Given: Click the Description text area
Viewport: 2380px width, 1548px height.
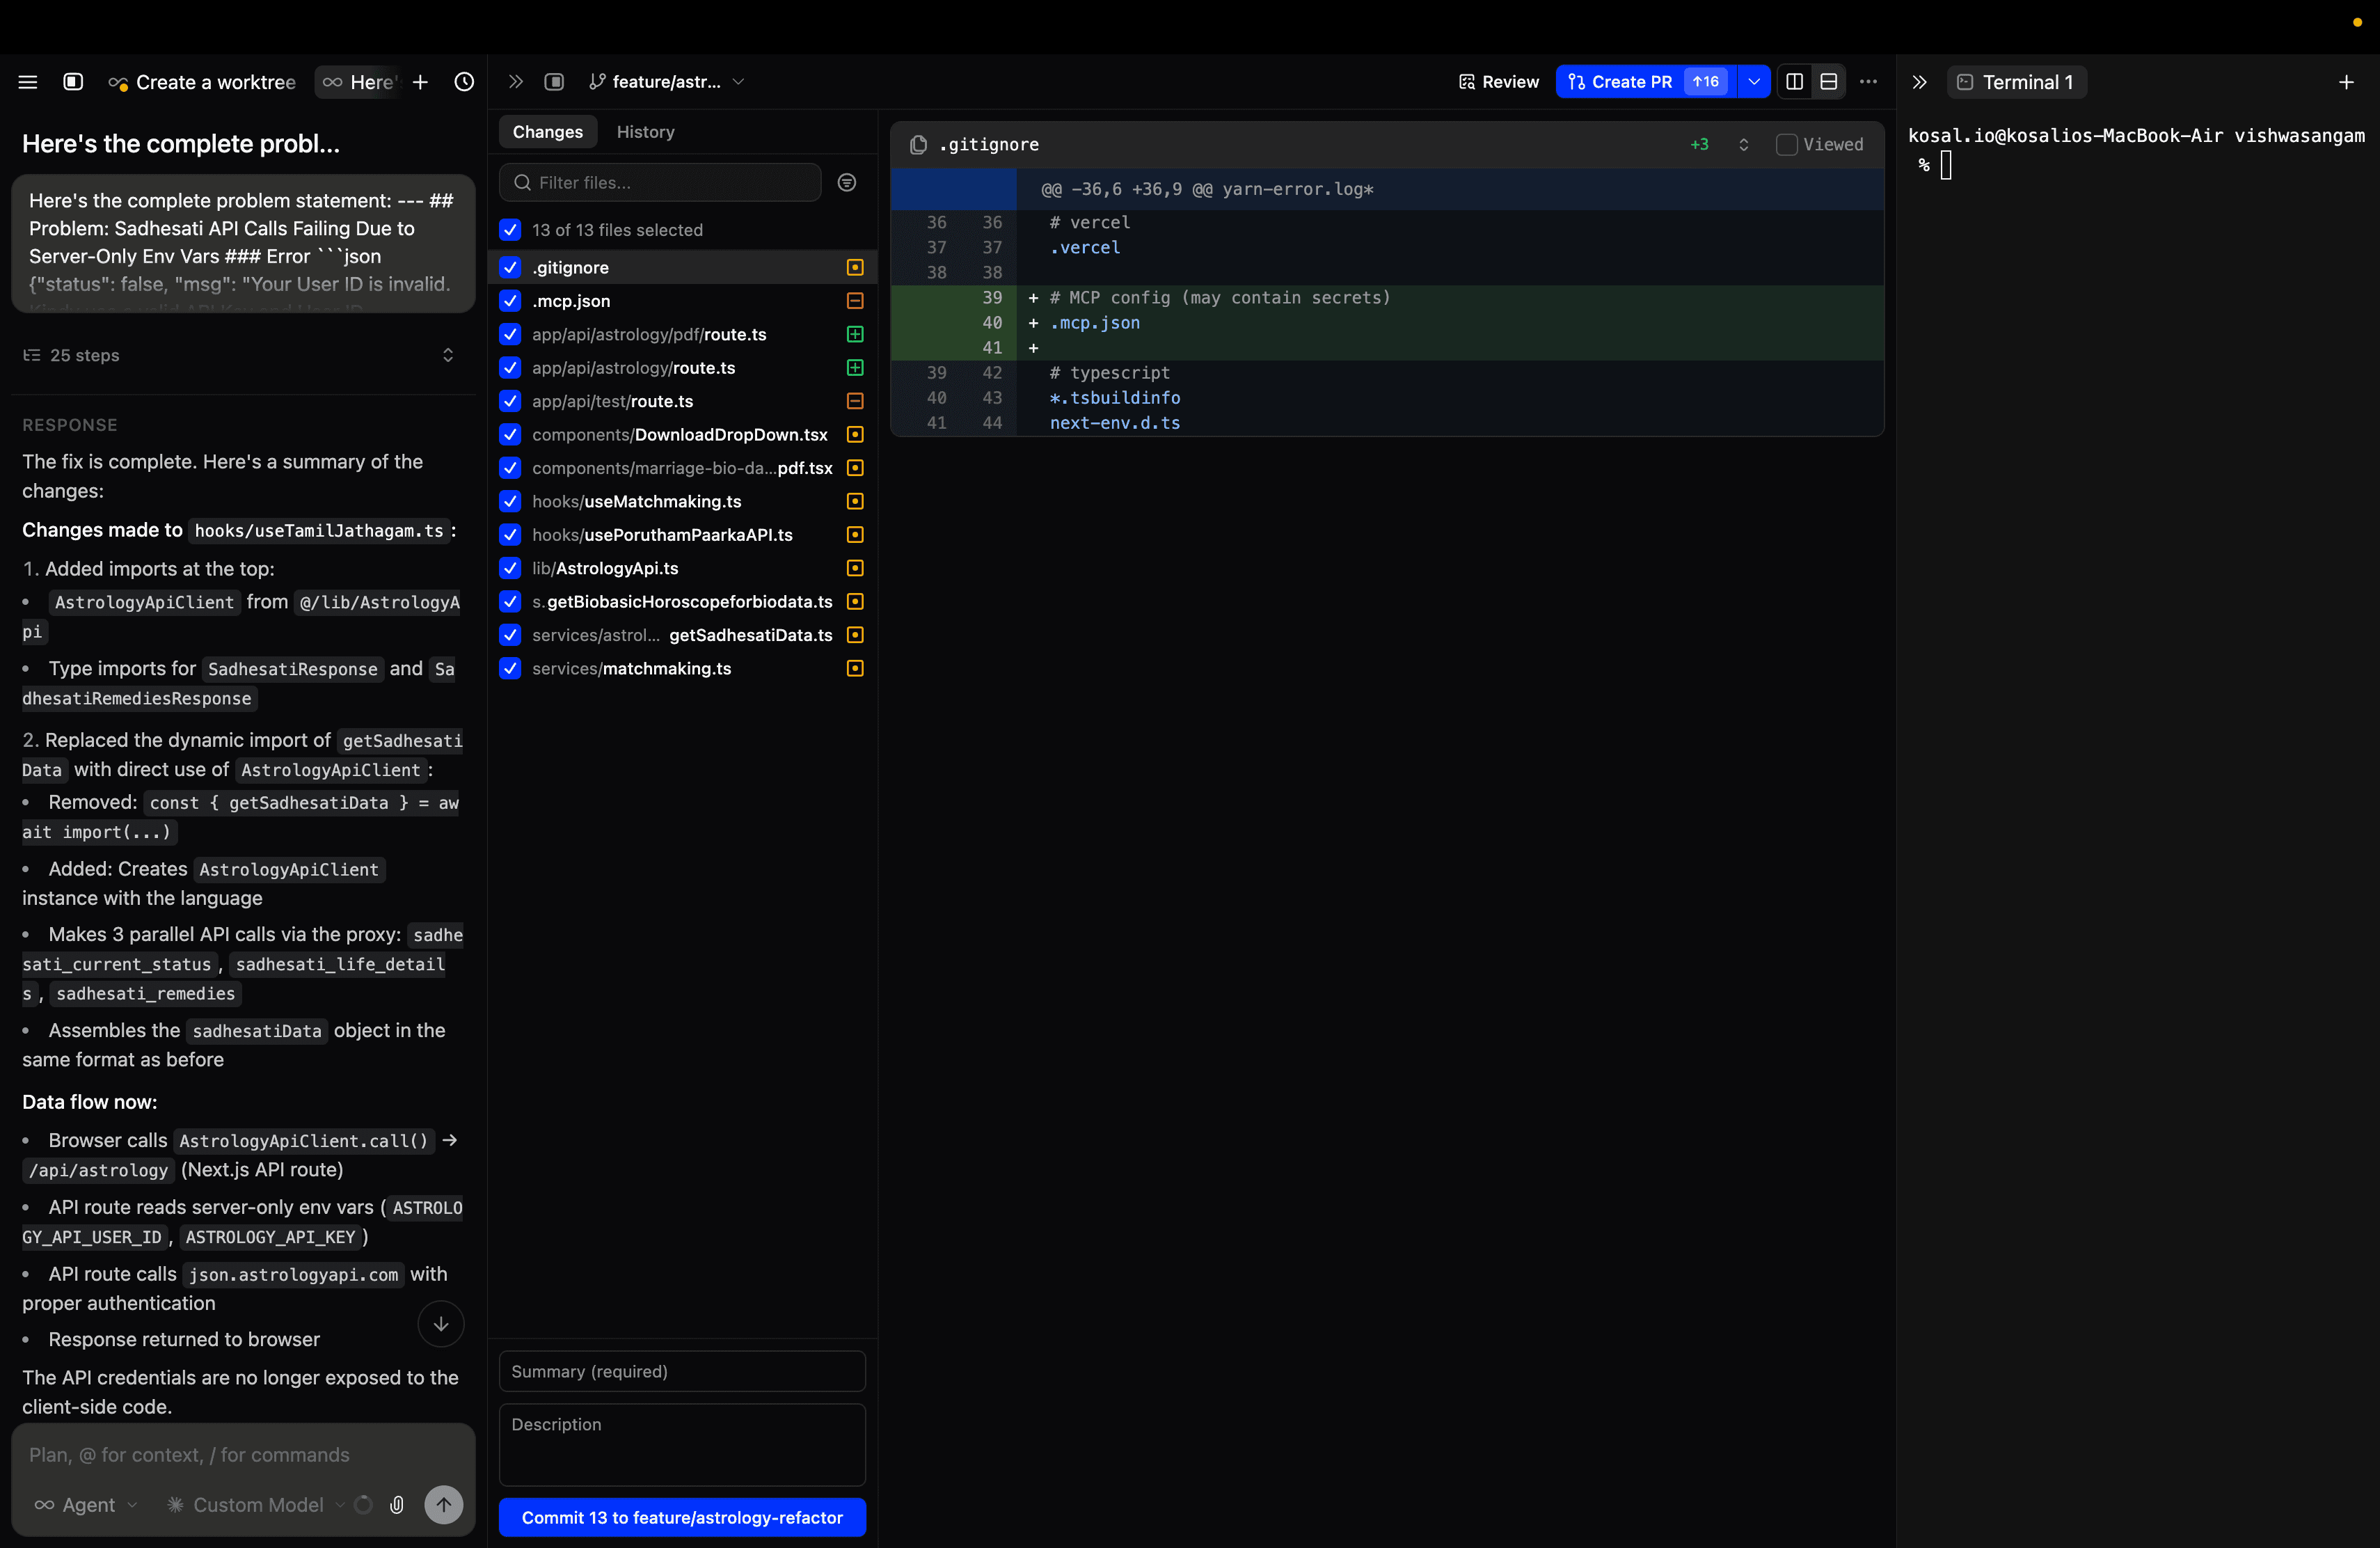Looking at the screenshot, I should (682, 1445).
